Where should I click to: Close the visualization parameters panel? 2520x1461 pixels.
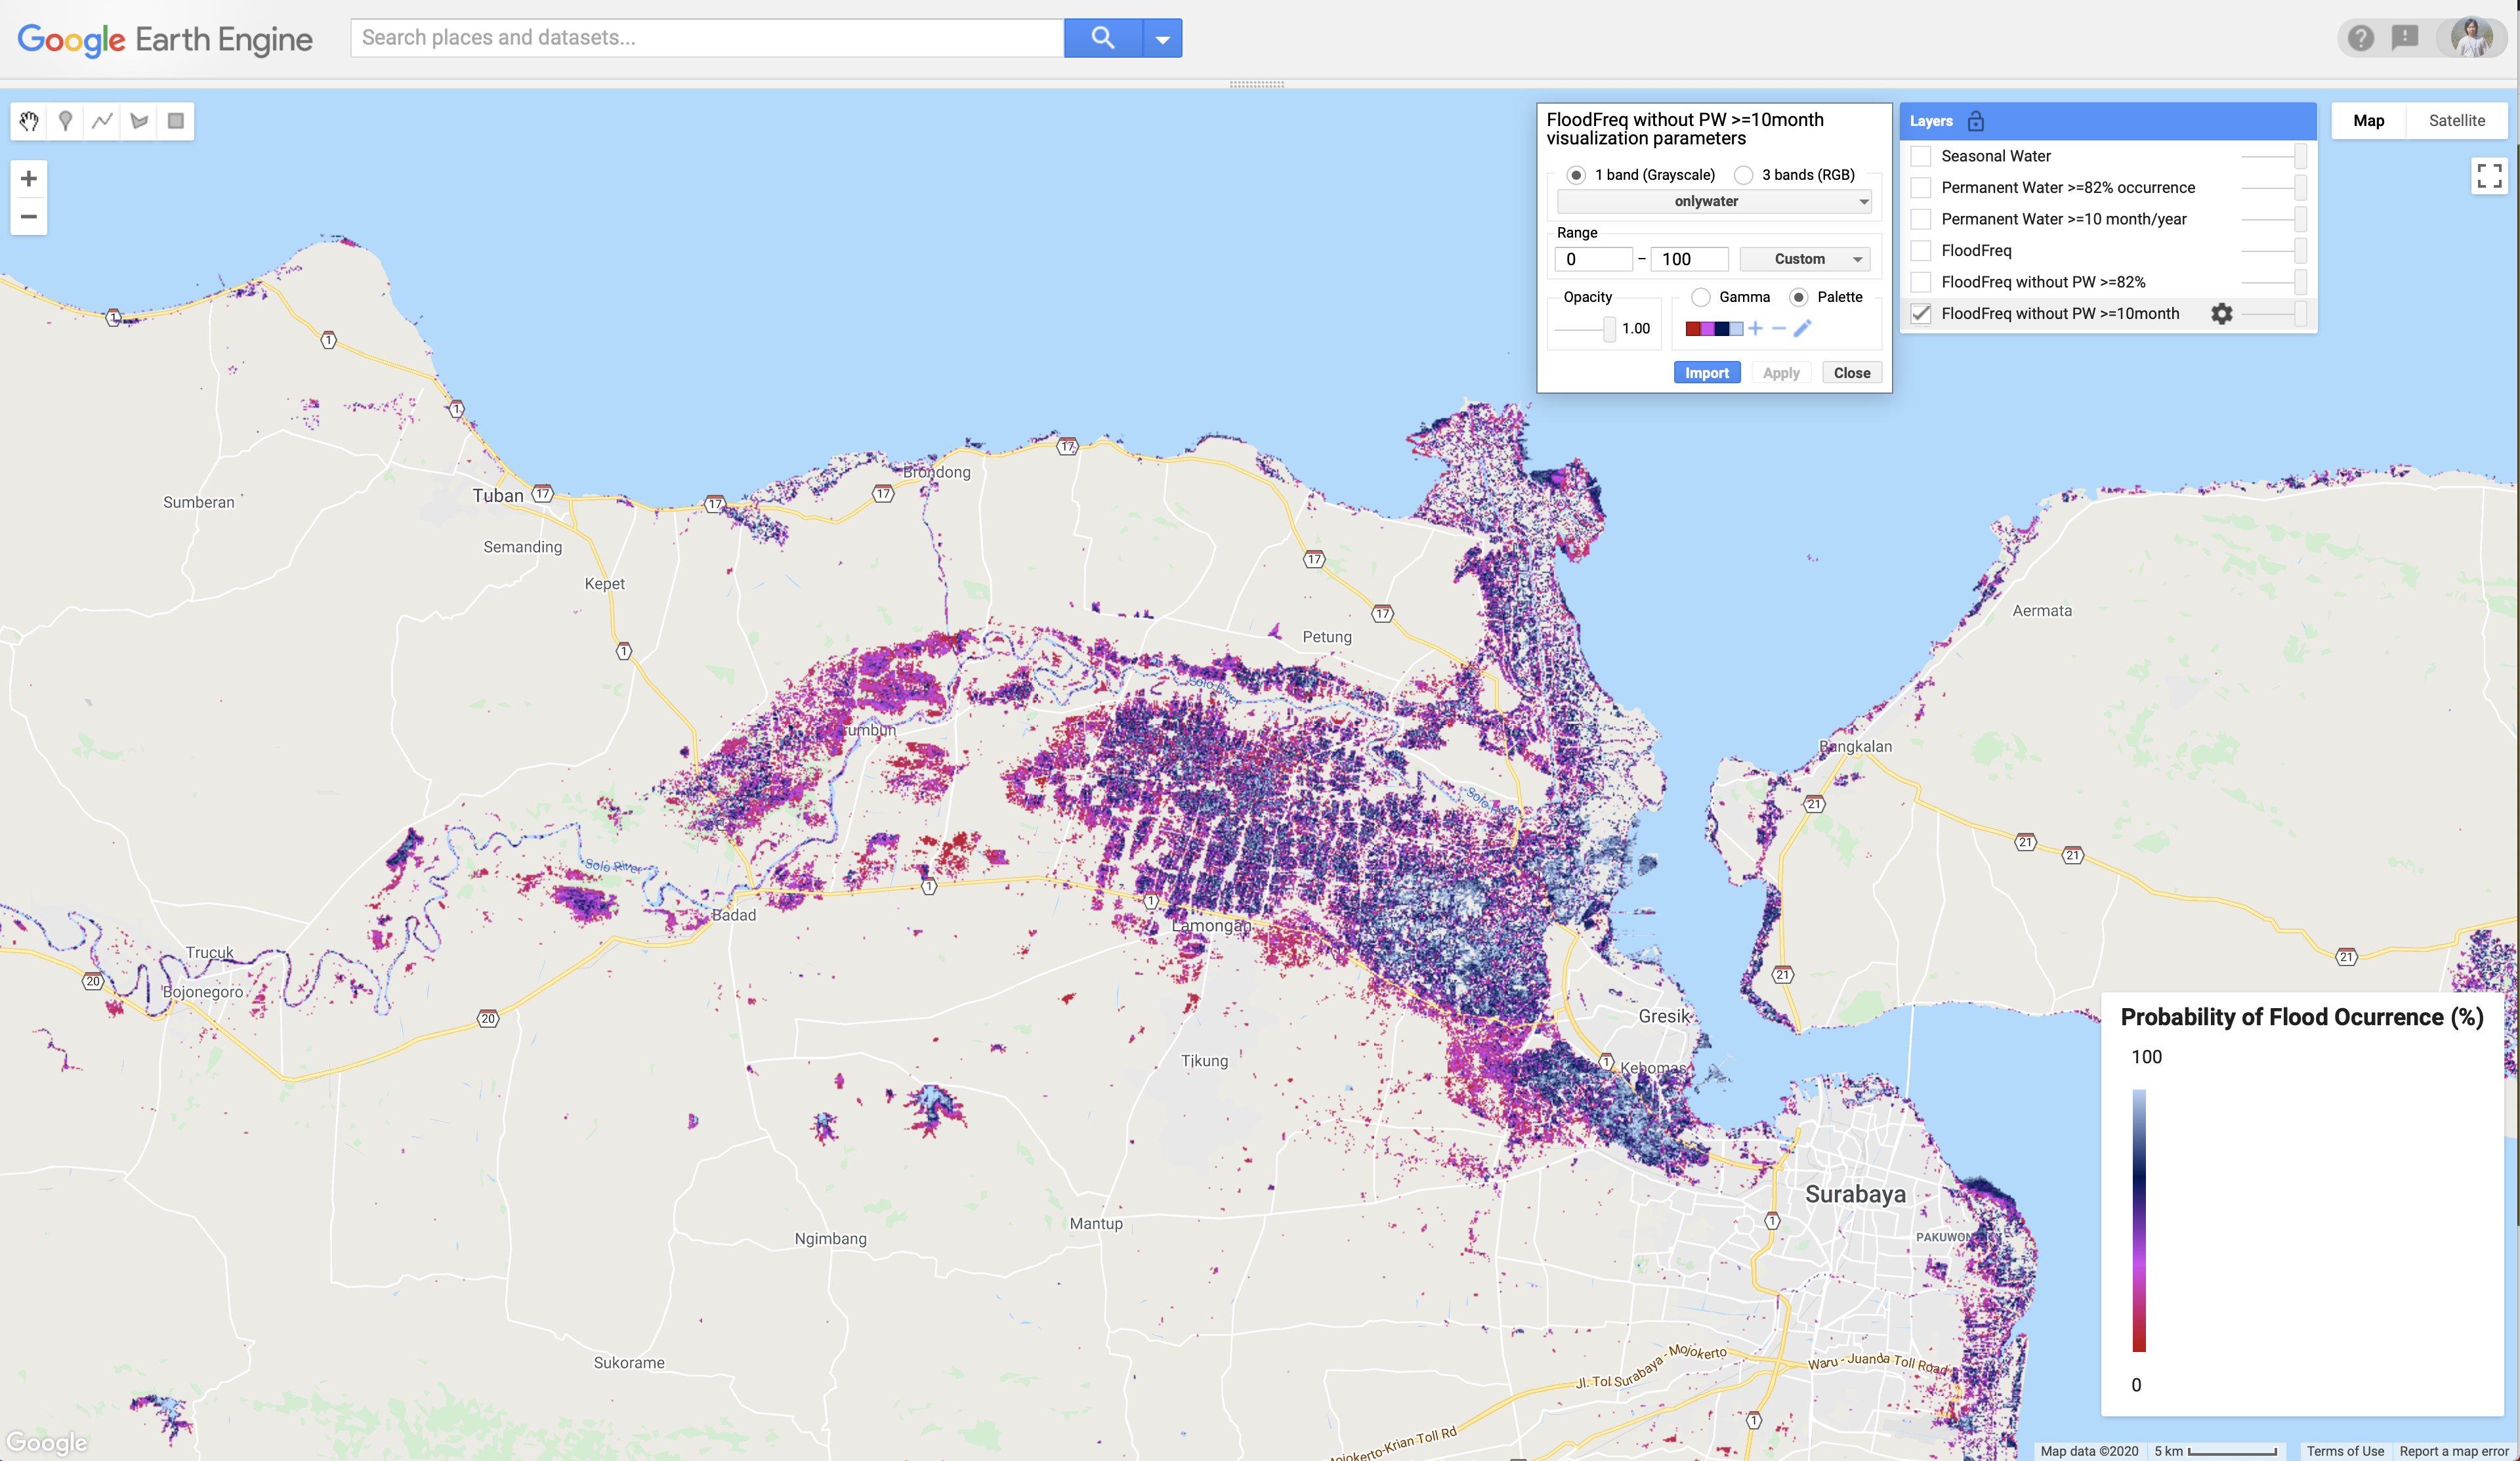coord(1851,373)
